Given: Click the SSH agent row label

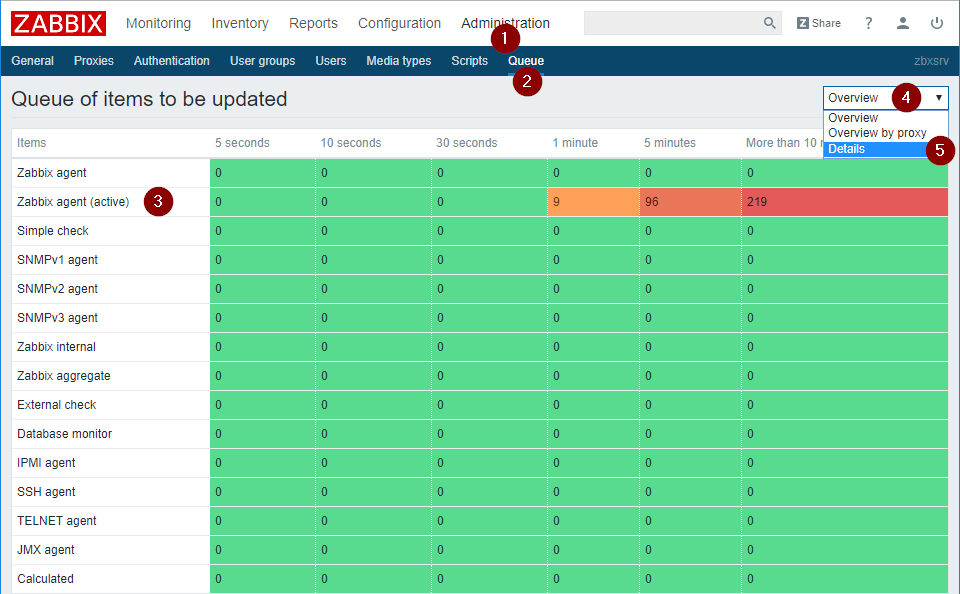Looking at the screenshot, I should pyautogui.click(x=46, y=492).
